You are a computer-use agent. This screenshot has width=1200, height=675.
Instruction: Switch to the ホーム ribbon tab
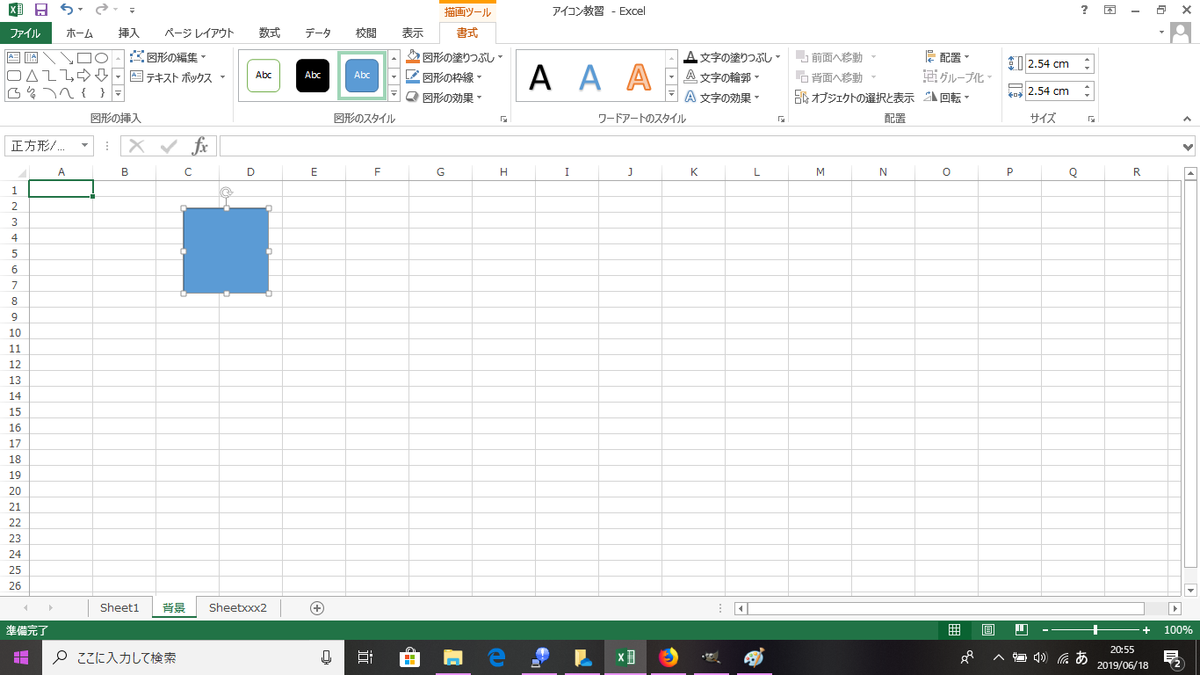pos(79,32)
